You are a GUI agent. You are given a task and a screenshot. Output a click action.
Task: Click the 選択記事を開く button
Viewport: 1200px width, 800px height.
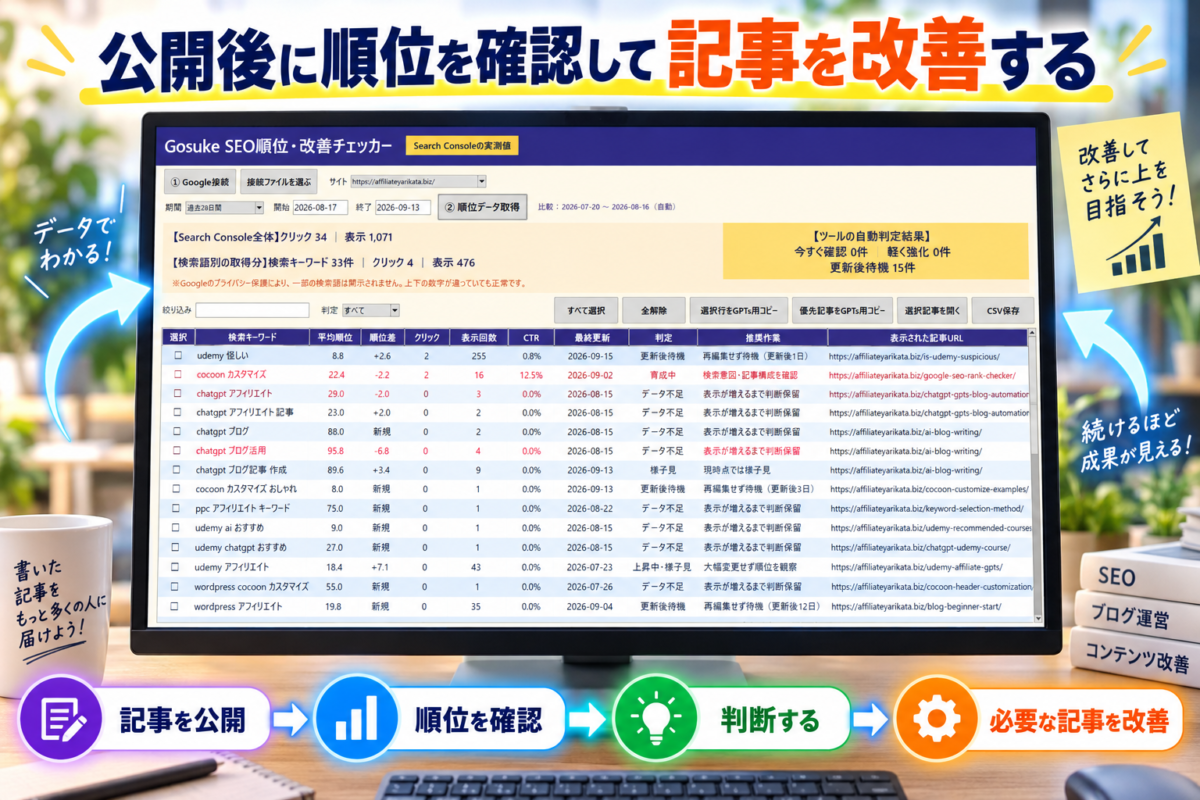pos(931,310)
